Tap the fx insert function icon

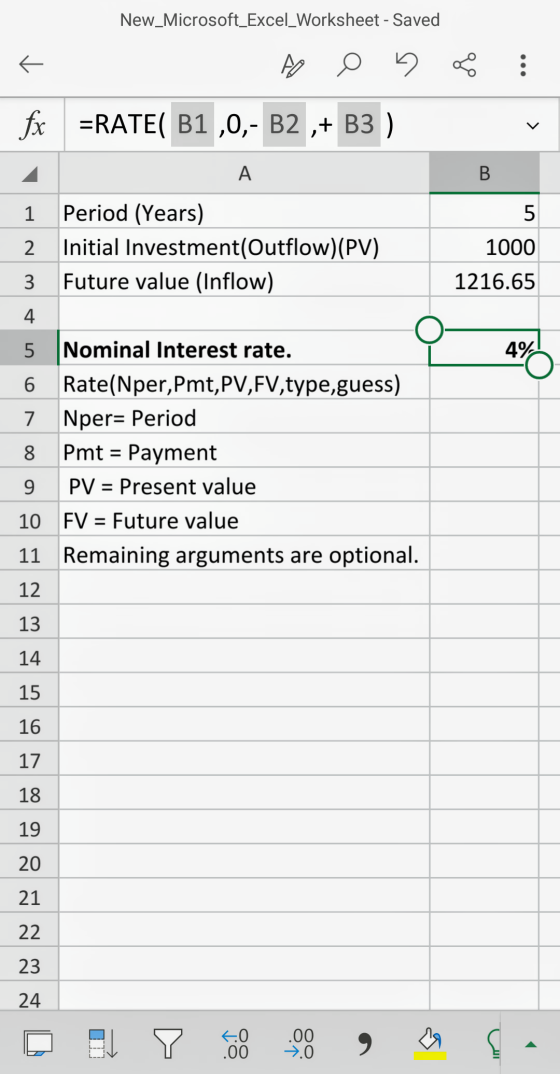click(32, 125)
